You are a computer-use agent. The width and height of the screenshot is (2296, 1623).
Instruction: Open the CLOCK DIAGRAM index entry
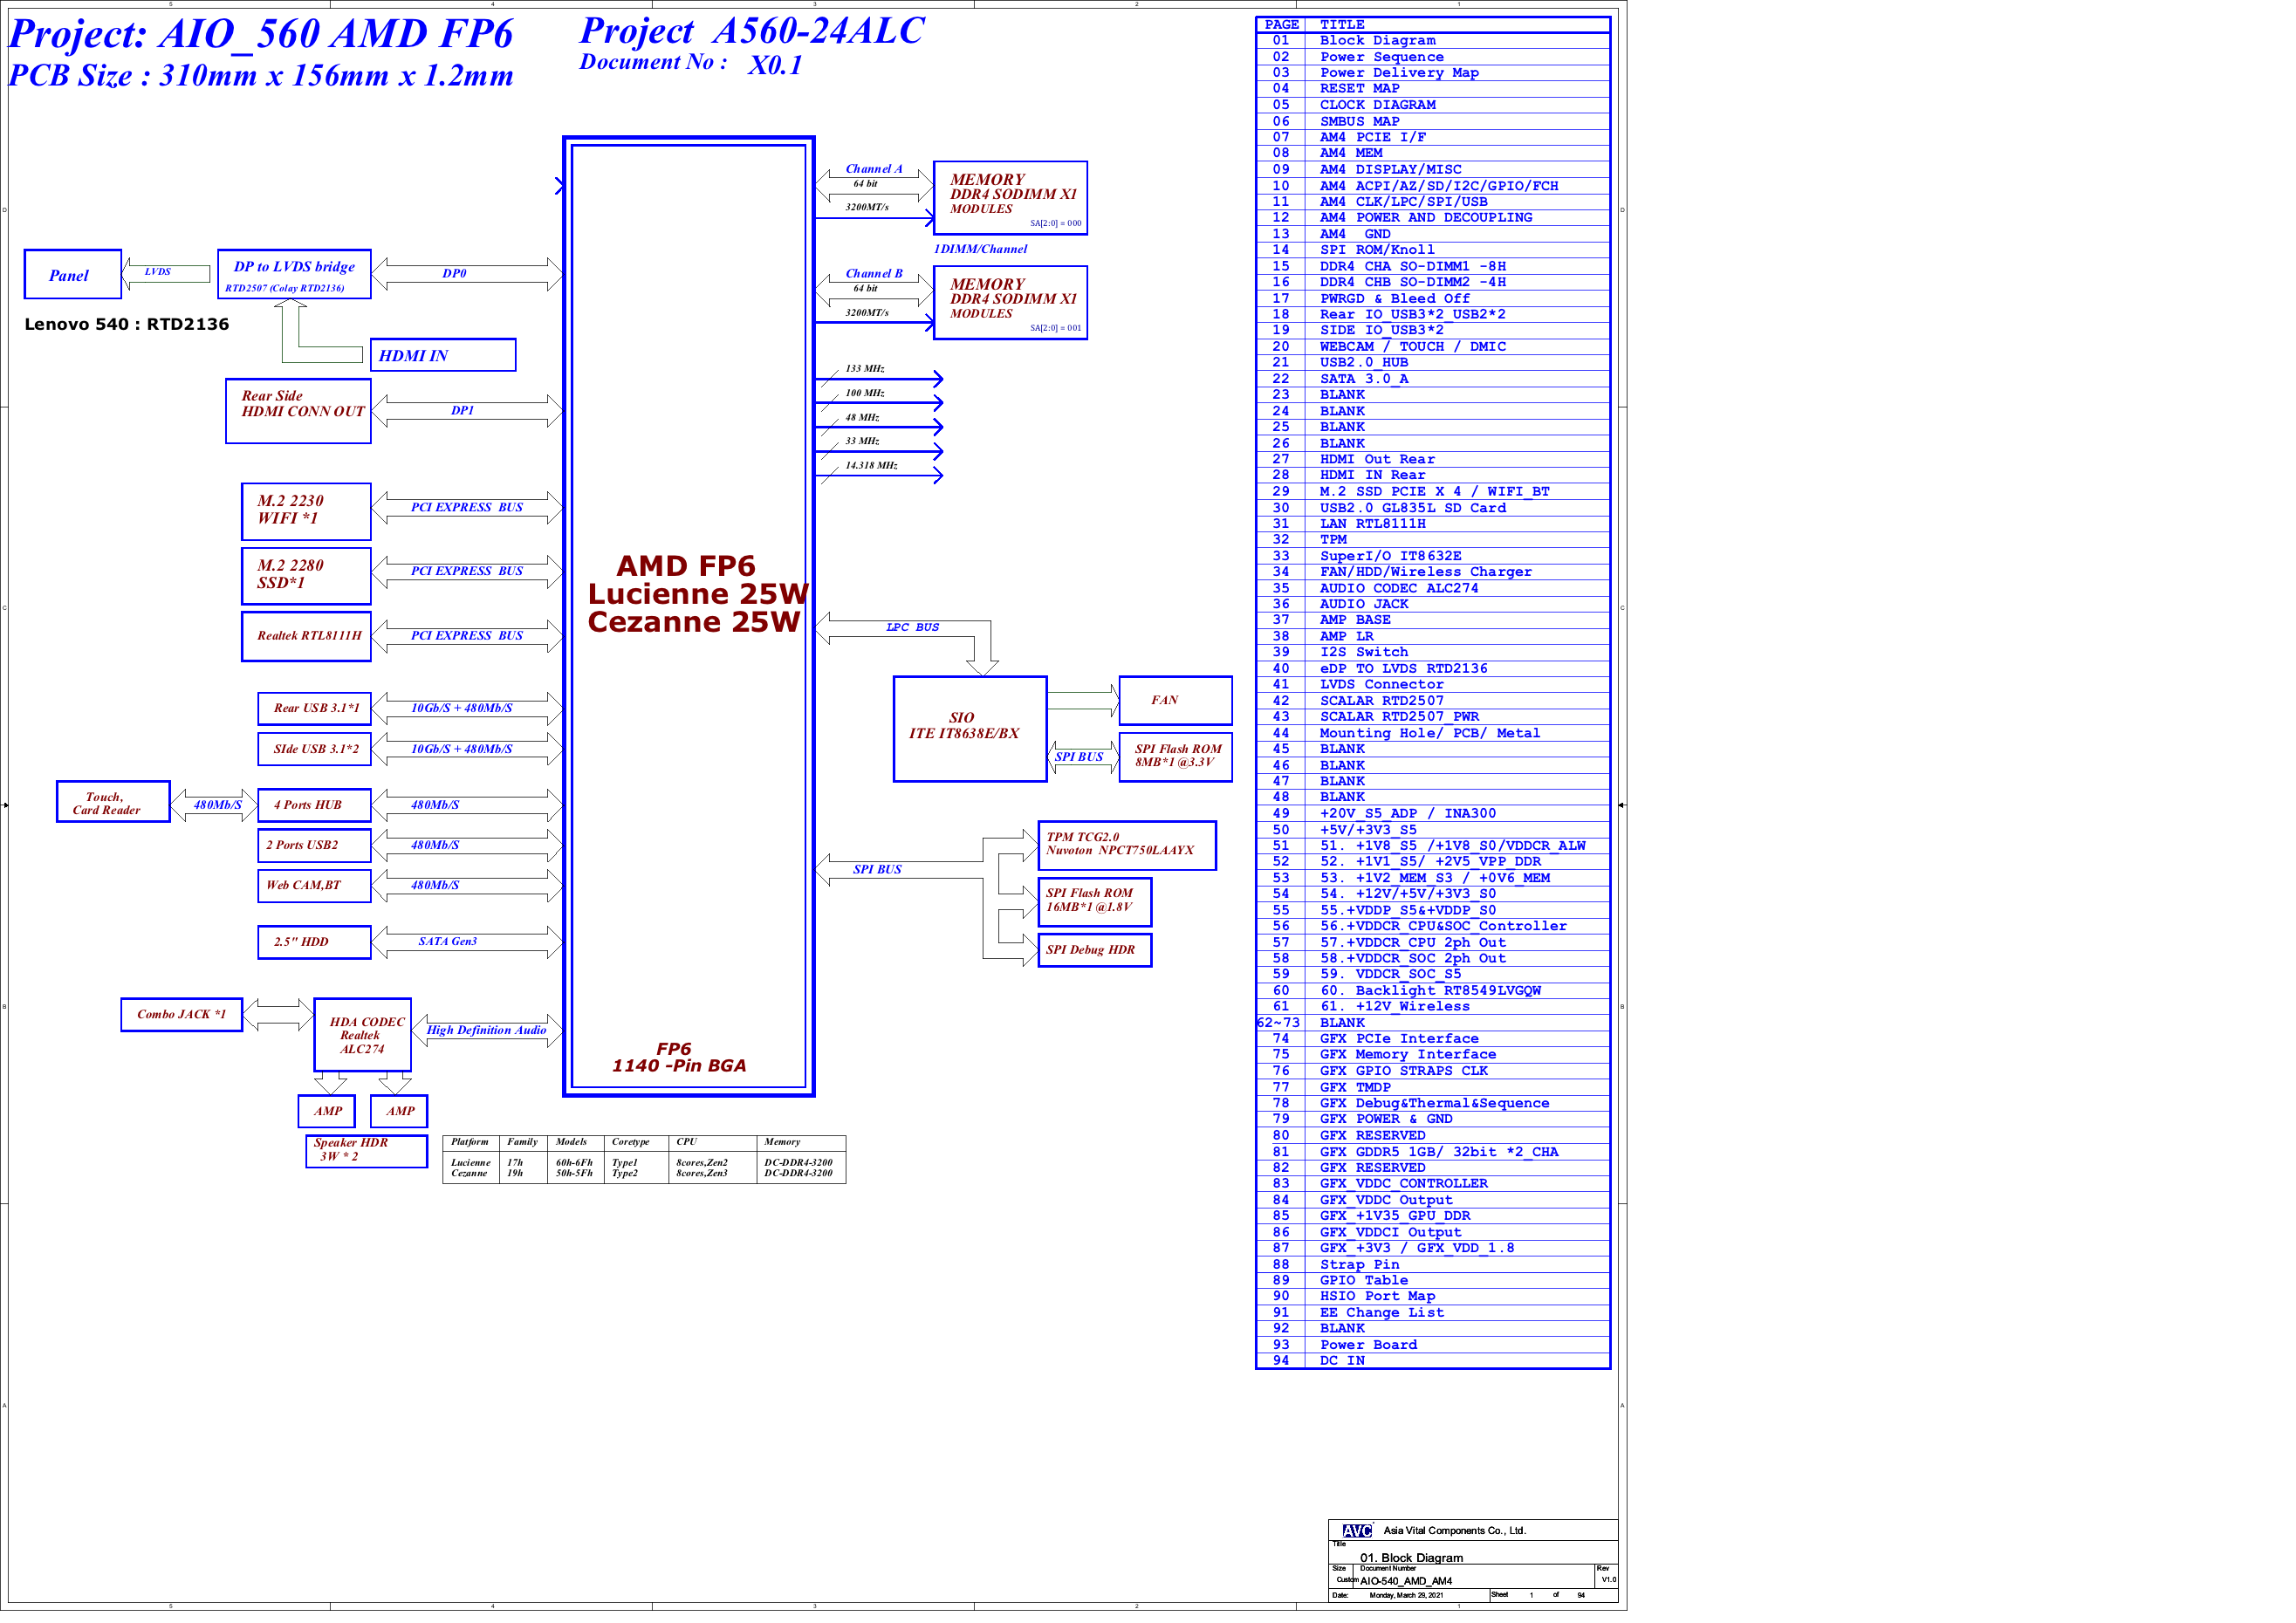(x=1376, y=105)
